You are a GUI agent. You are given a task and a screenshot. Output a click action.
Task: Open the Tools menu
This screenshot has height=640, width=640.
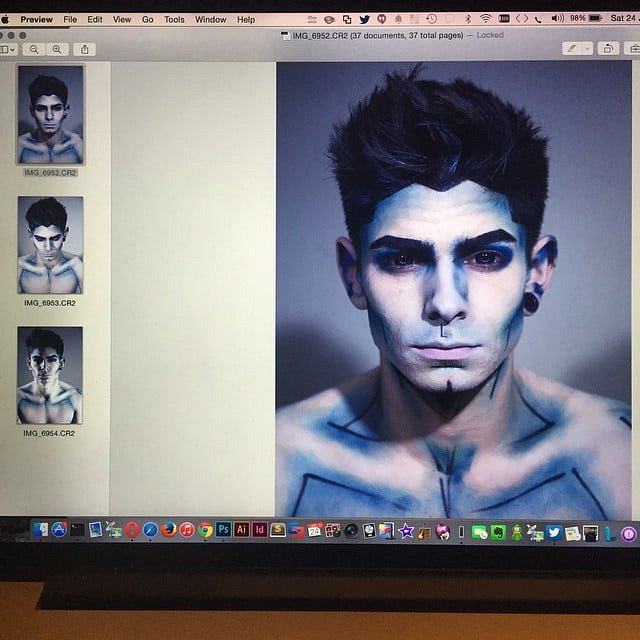pyautogui.click(x=174, y=19)
